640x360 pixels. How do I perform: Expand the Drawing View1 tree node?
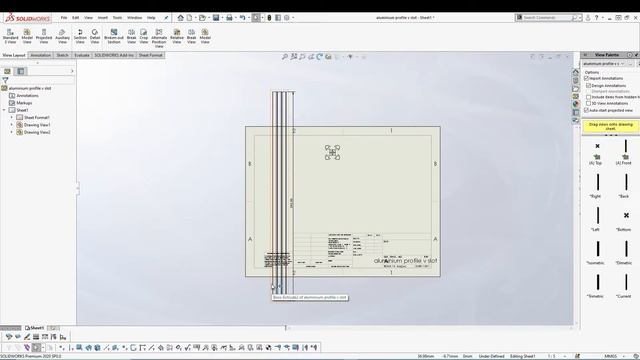tap(11, 125)
